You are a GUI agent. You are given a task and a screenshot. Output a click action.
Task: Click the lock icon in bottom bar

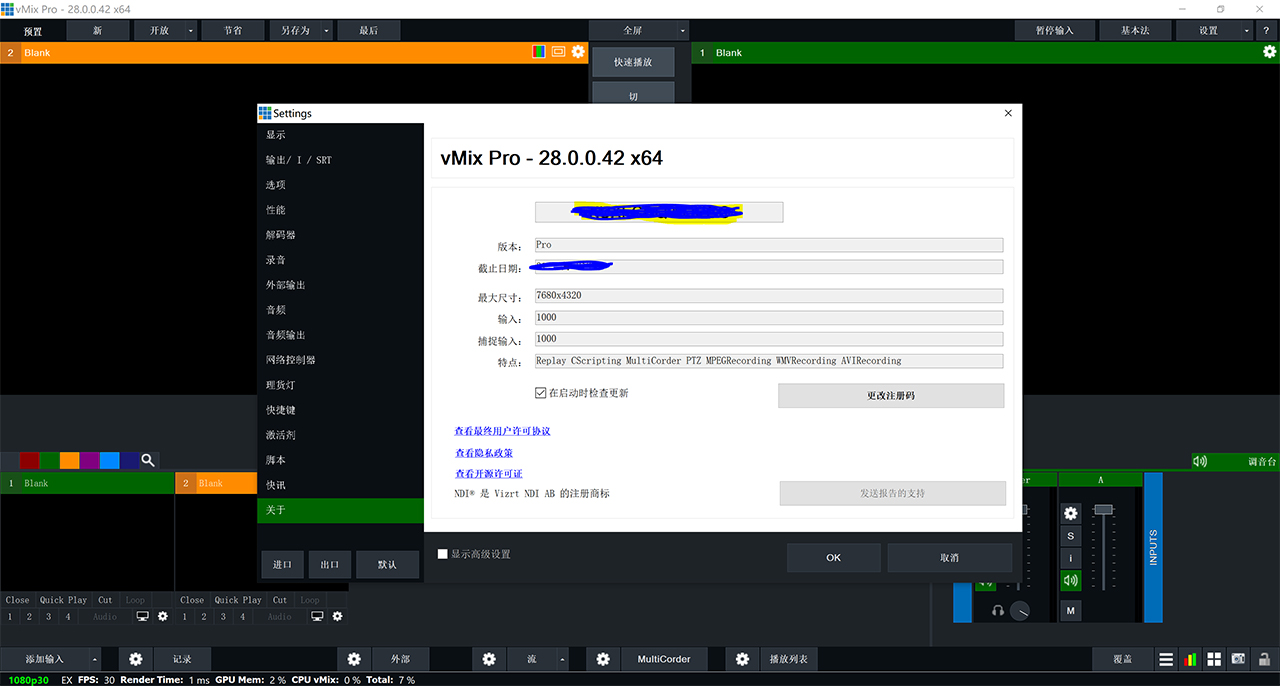coord(1265,660)
